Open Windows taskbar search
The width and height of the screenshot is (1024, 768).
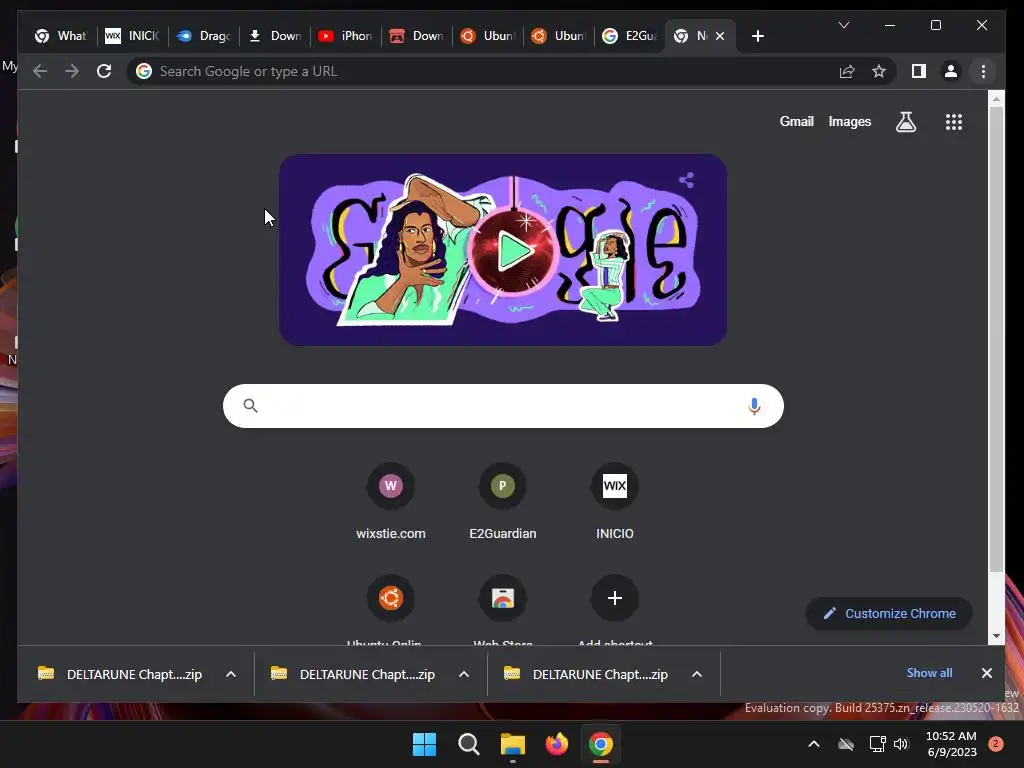point(469,744)
